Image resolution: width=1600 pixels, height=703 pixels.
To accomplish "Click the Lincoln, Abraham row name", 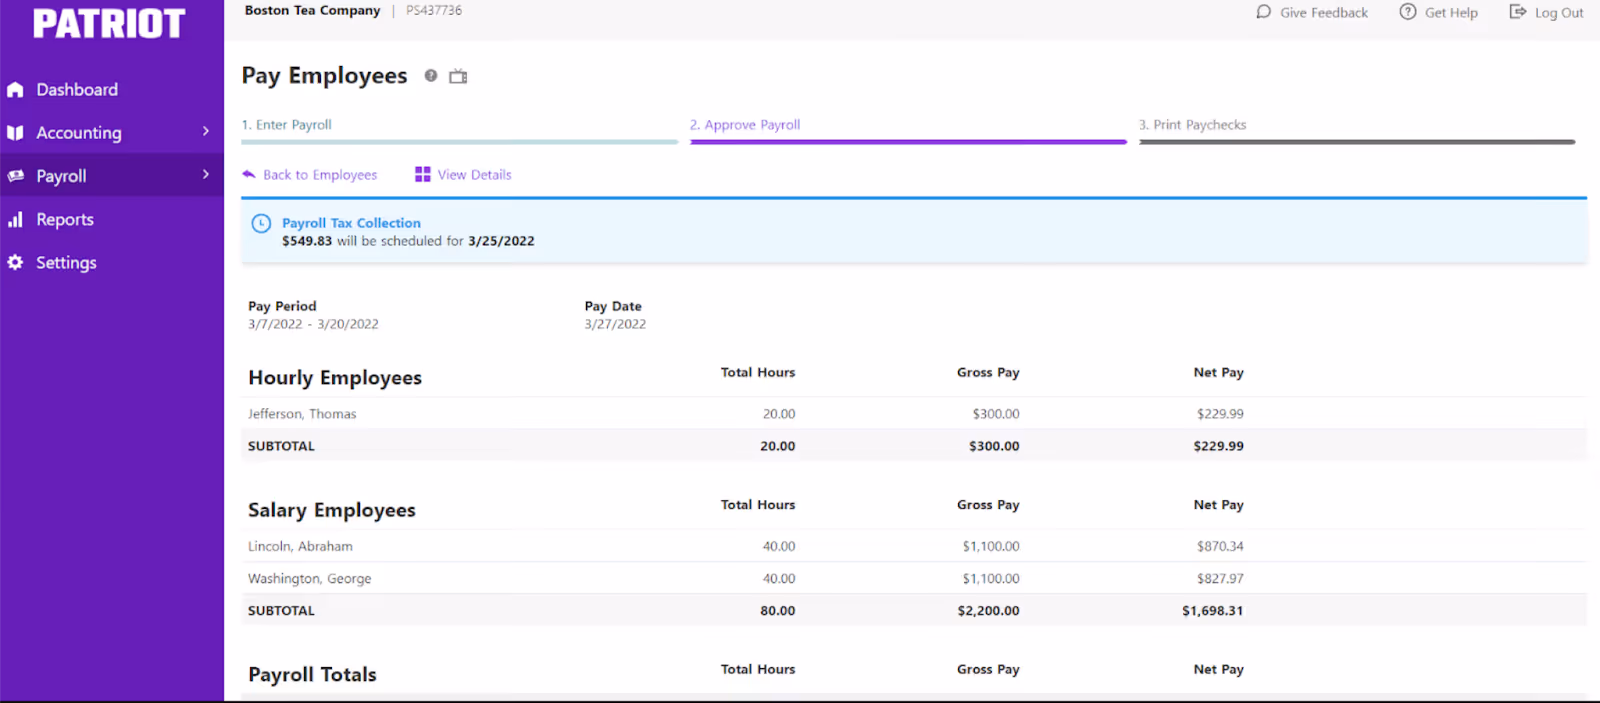I will pos(300,547).
